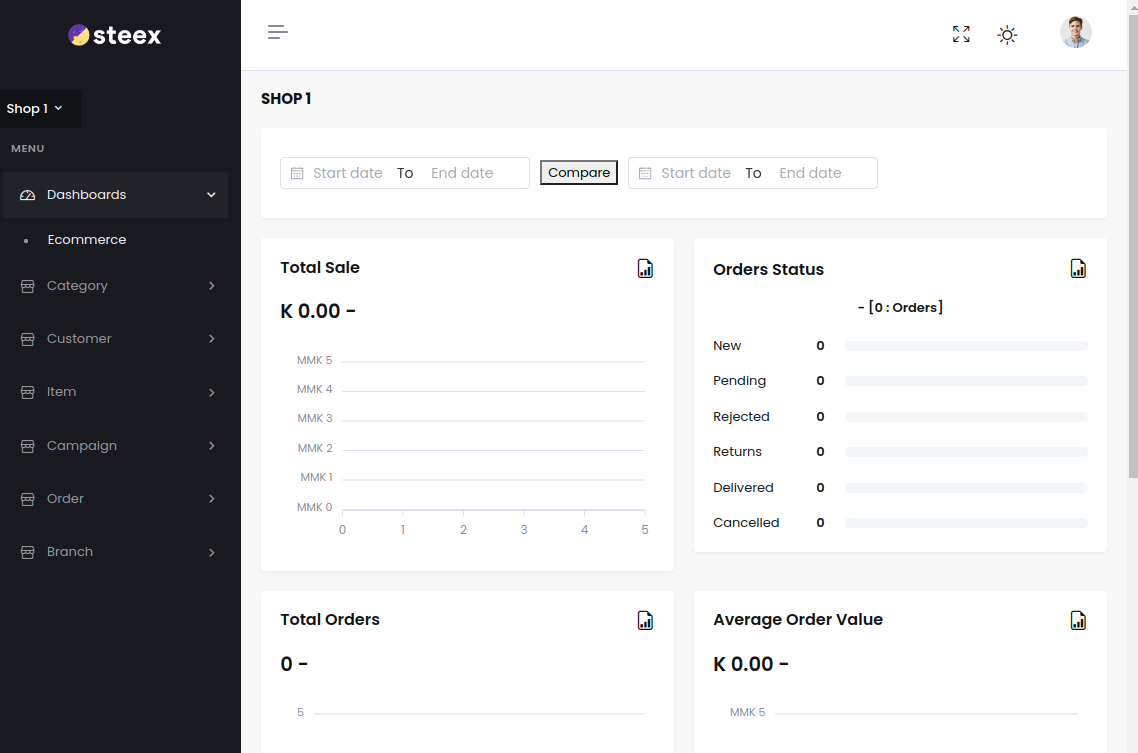Open the user profile avatar

click(x=1075, y=33)
